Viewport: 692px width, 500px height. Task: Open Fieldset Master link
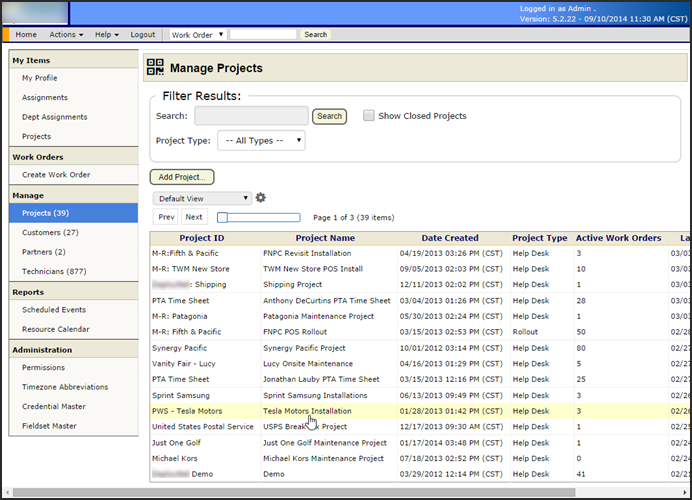[x=49, y=425]
